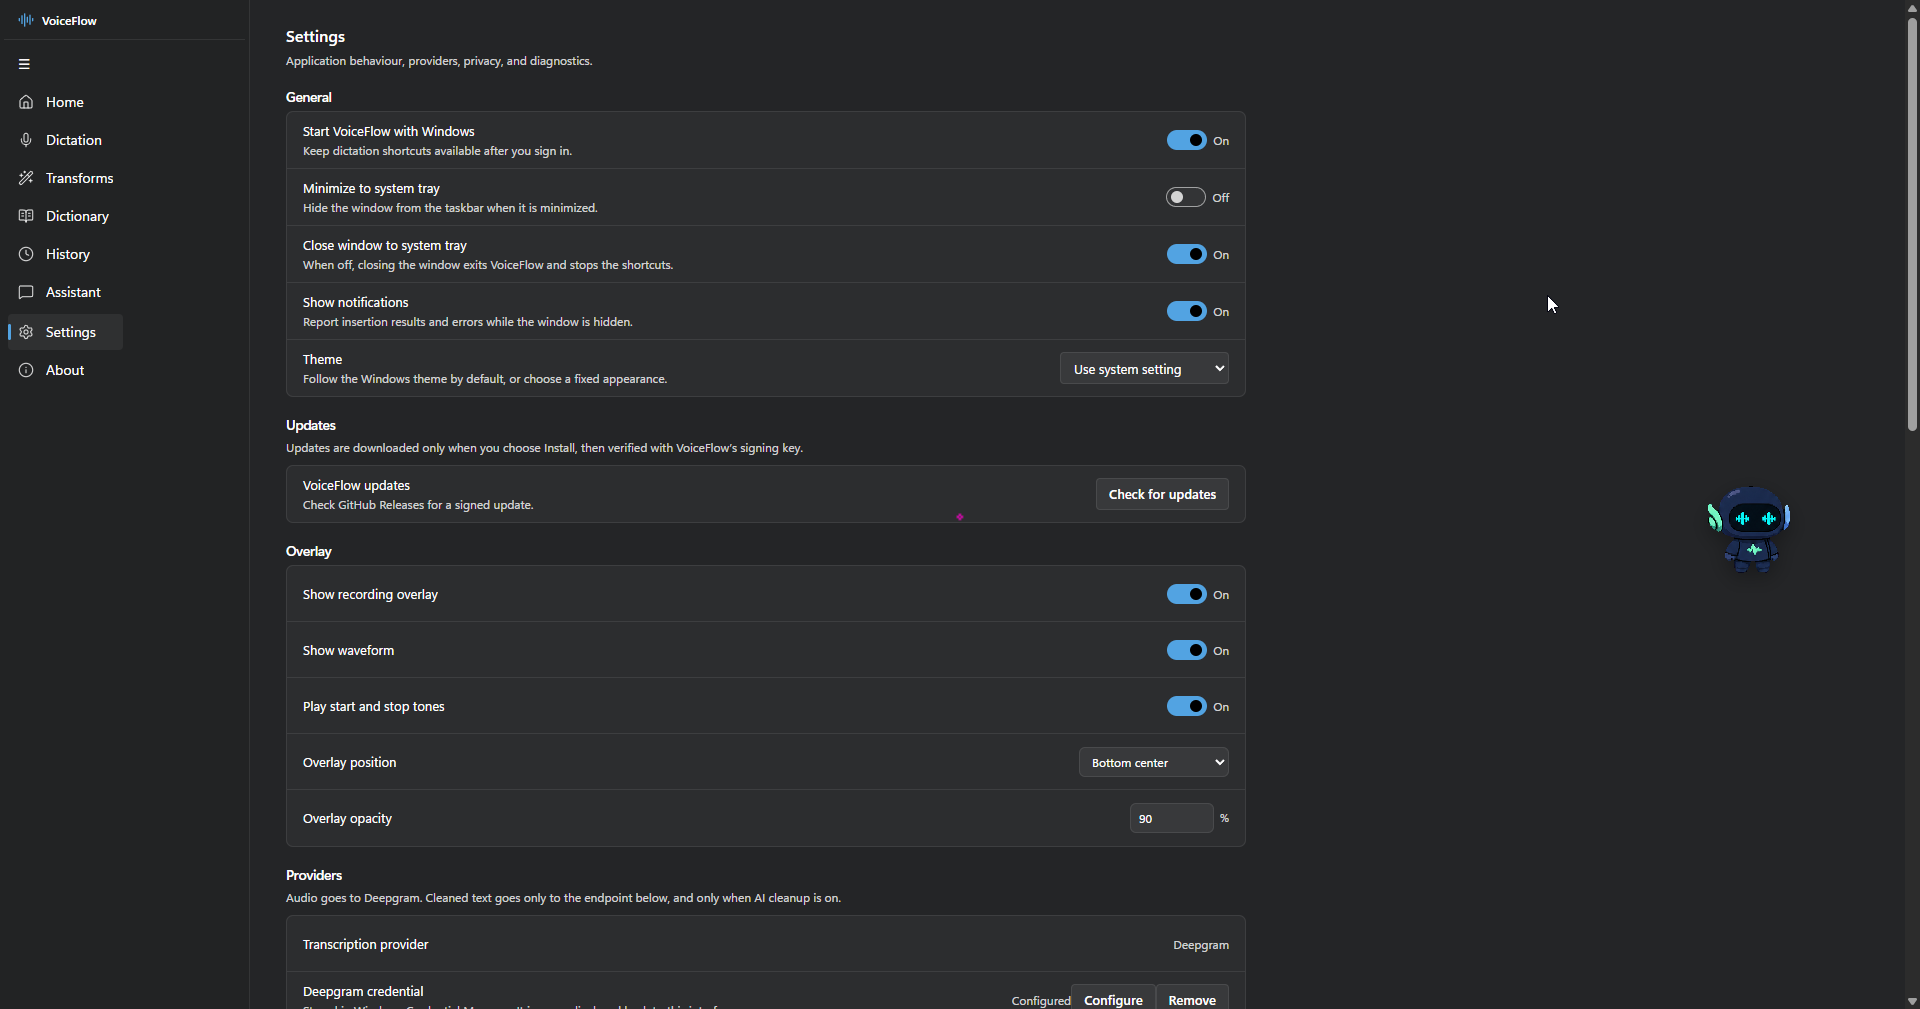
Task: Open the Home page
Action: [65, 102]
